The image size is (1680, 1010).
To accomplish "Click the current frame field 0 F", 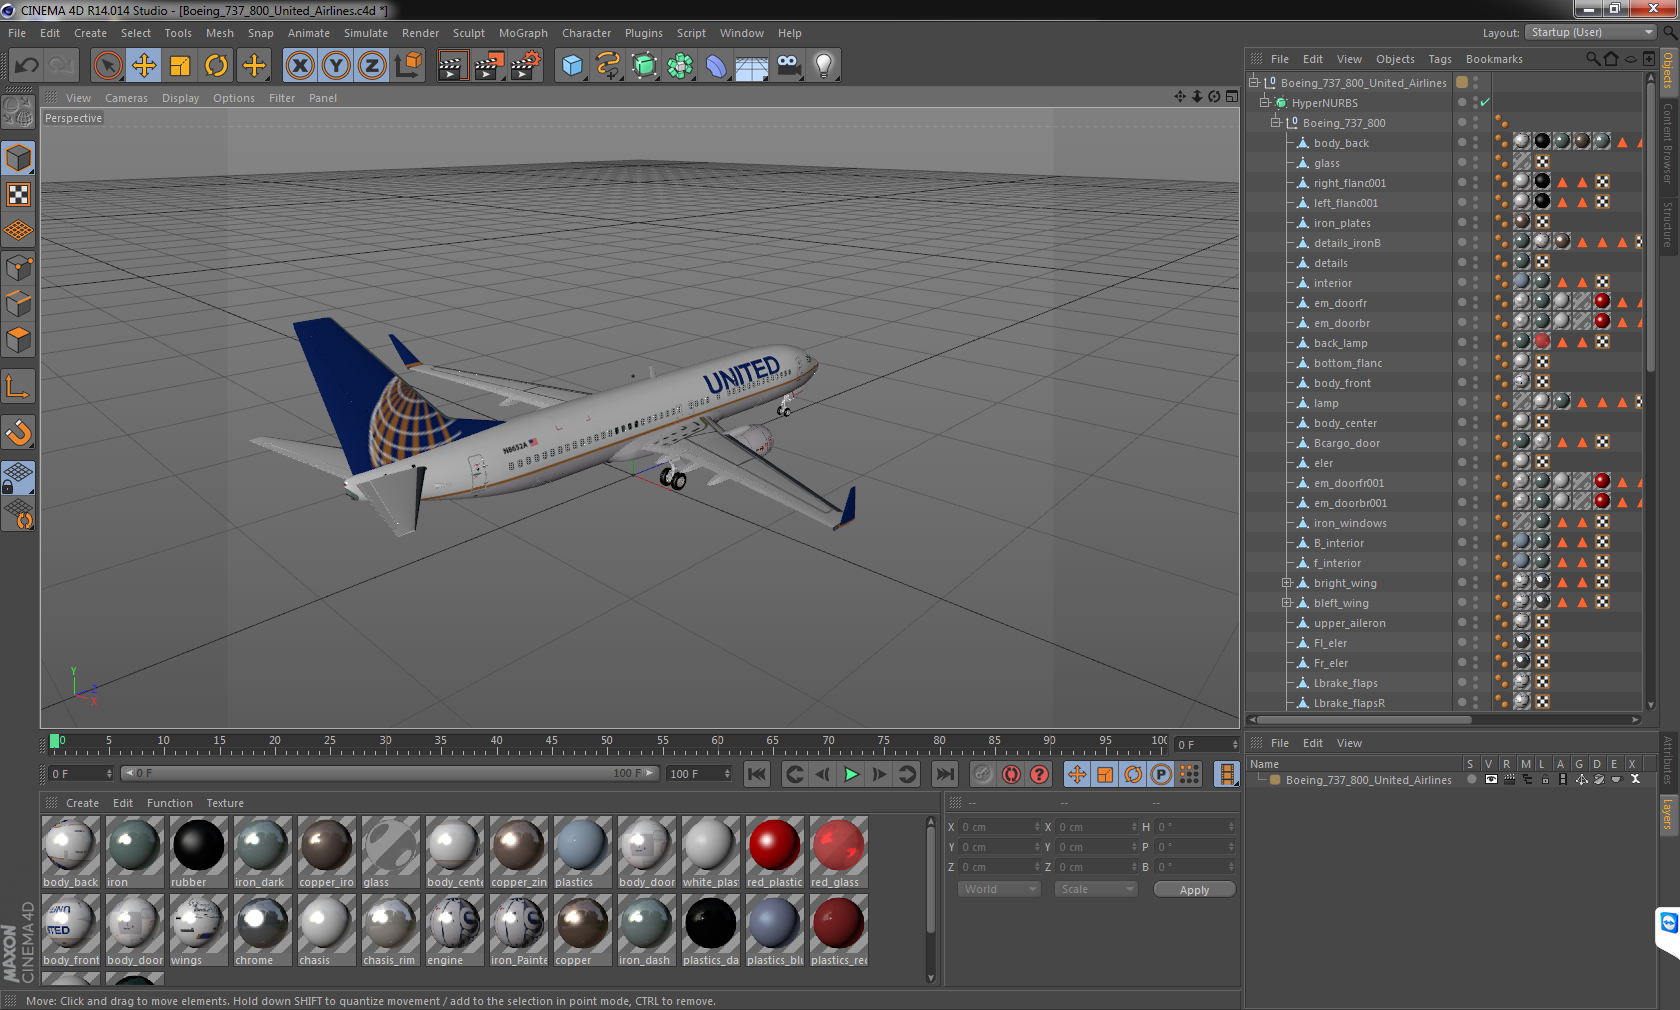I will (x=81, y=774).
